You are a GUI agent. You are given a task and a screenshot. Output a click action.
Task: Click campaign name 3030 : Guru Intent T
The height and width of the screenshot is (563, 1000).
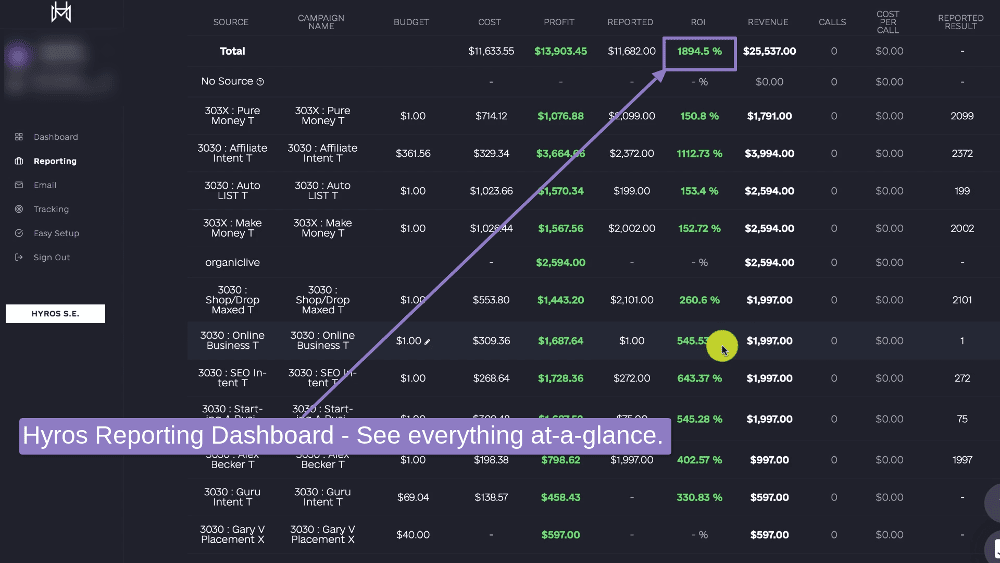322,497
